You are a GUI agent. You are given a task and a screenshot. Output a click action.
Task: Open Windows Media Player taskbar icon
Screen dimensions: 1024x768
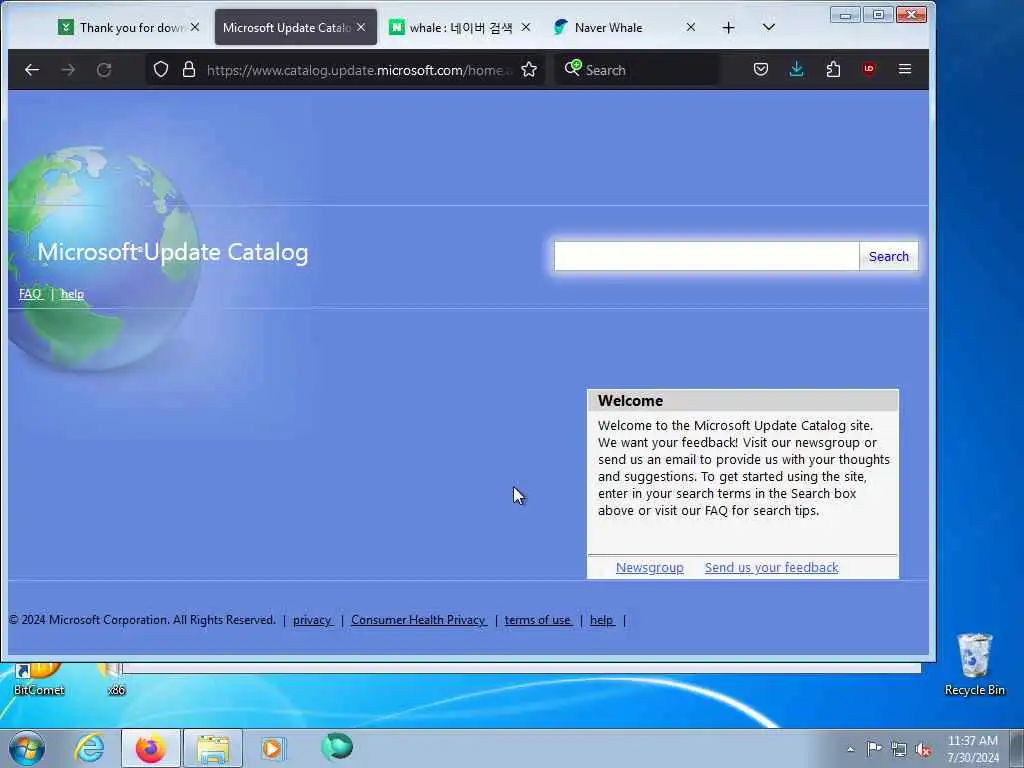(272, 748)
